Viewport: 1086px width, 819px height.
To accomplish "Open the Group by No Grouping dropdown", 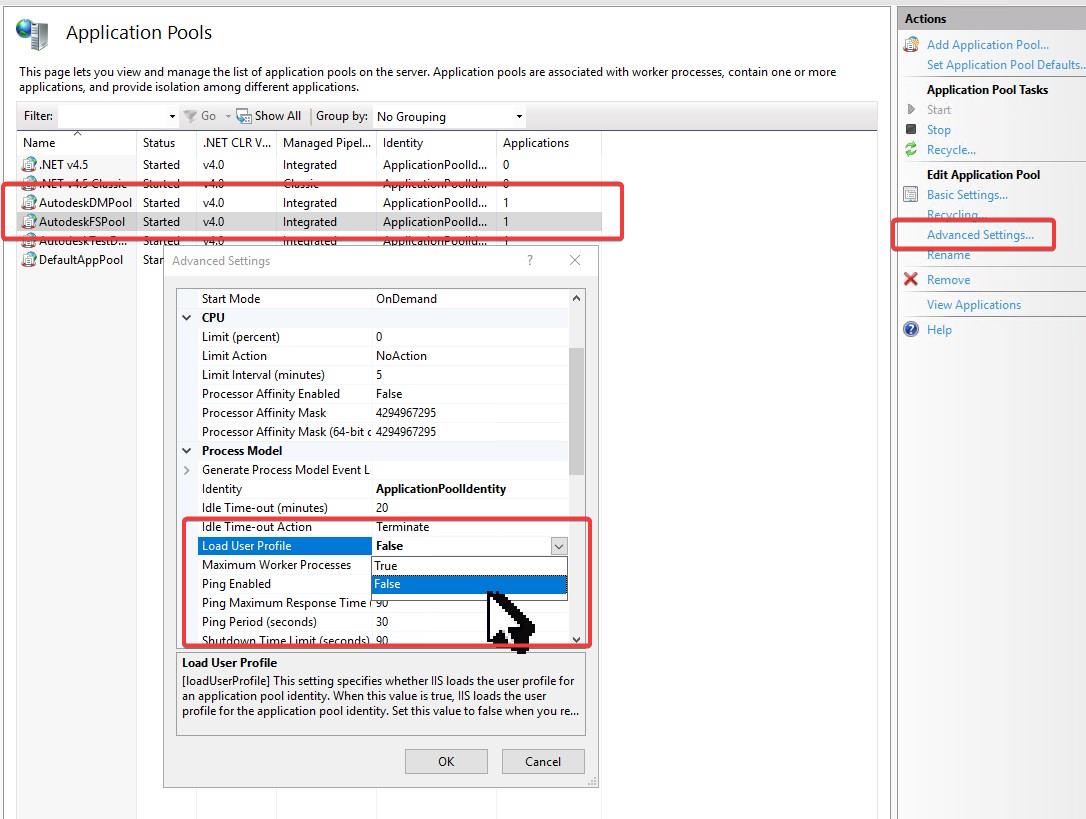I will [x=518, y=116].
